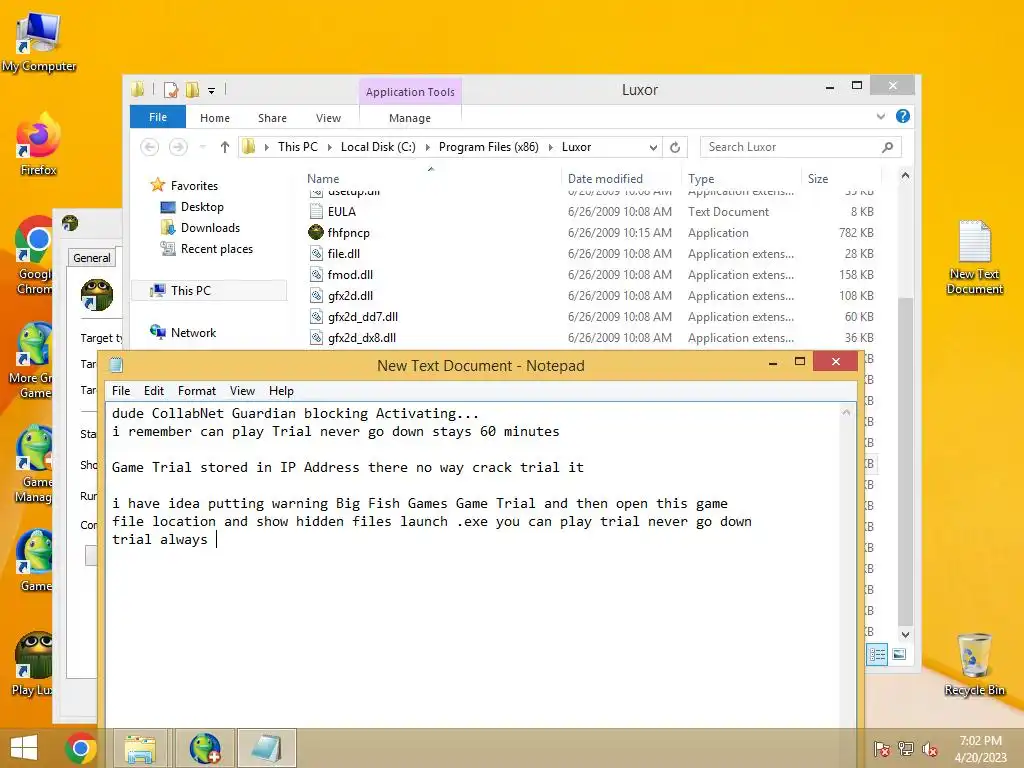The height and width of the screenshot is (768, 1024).
Task: Select the Notepad window title icon
Action: pyautogui.click(x=116, y=364)
